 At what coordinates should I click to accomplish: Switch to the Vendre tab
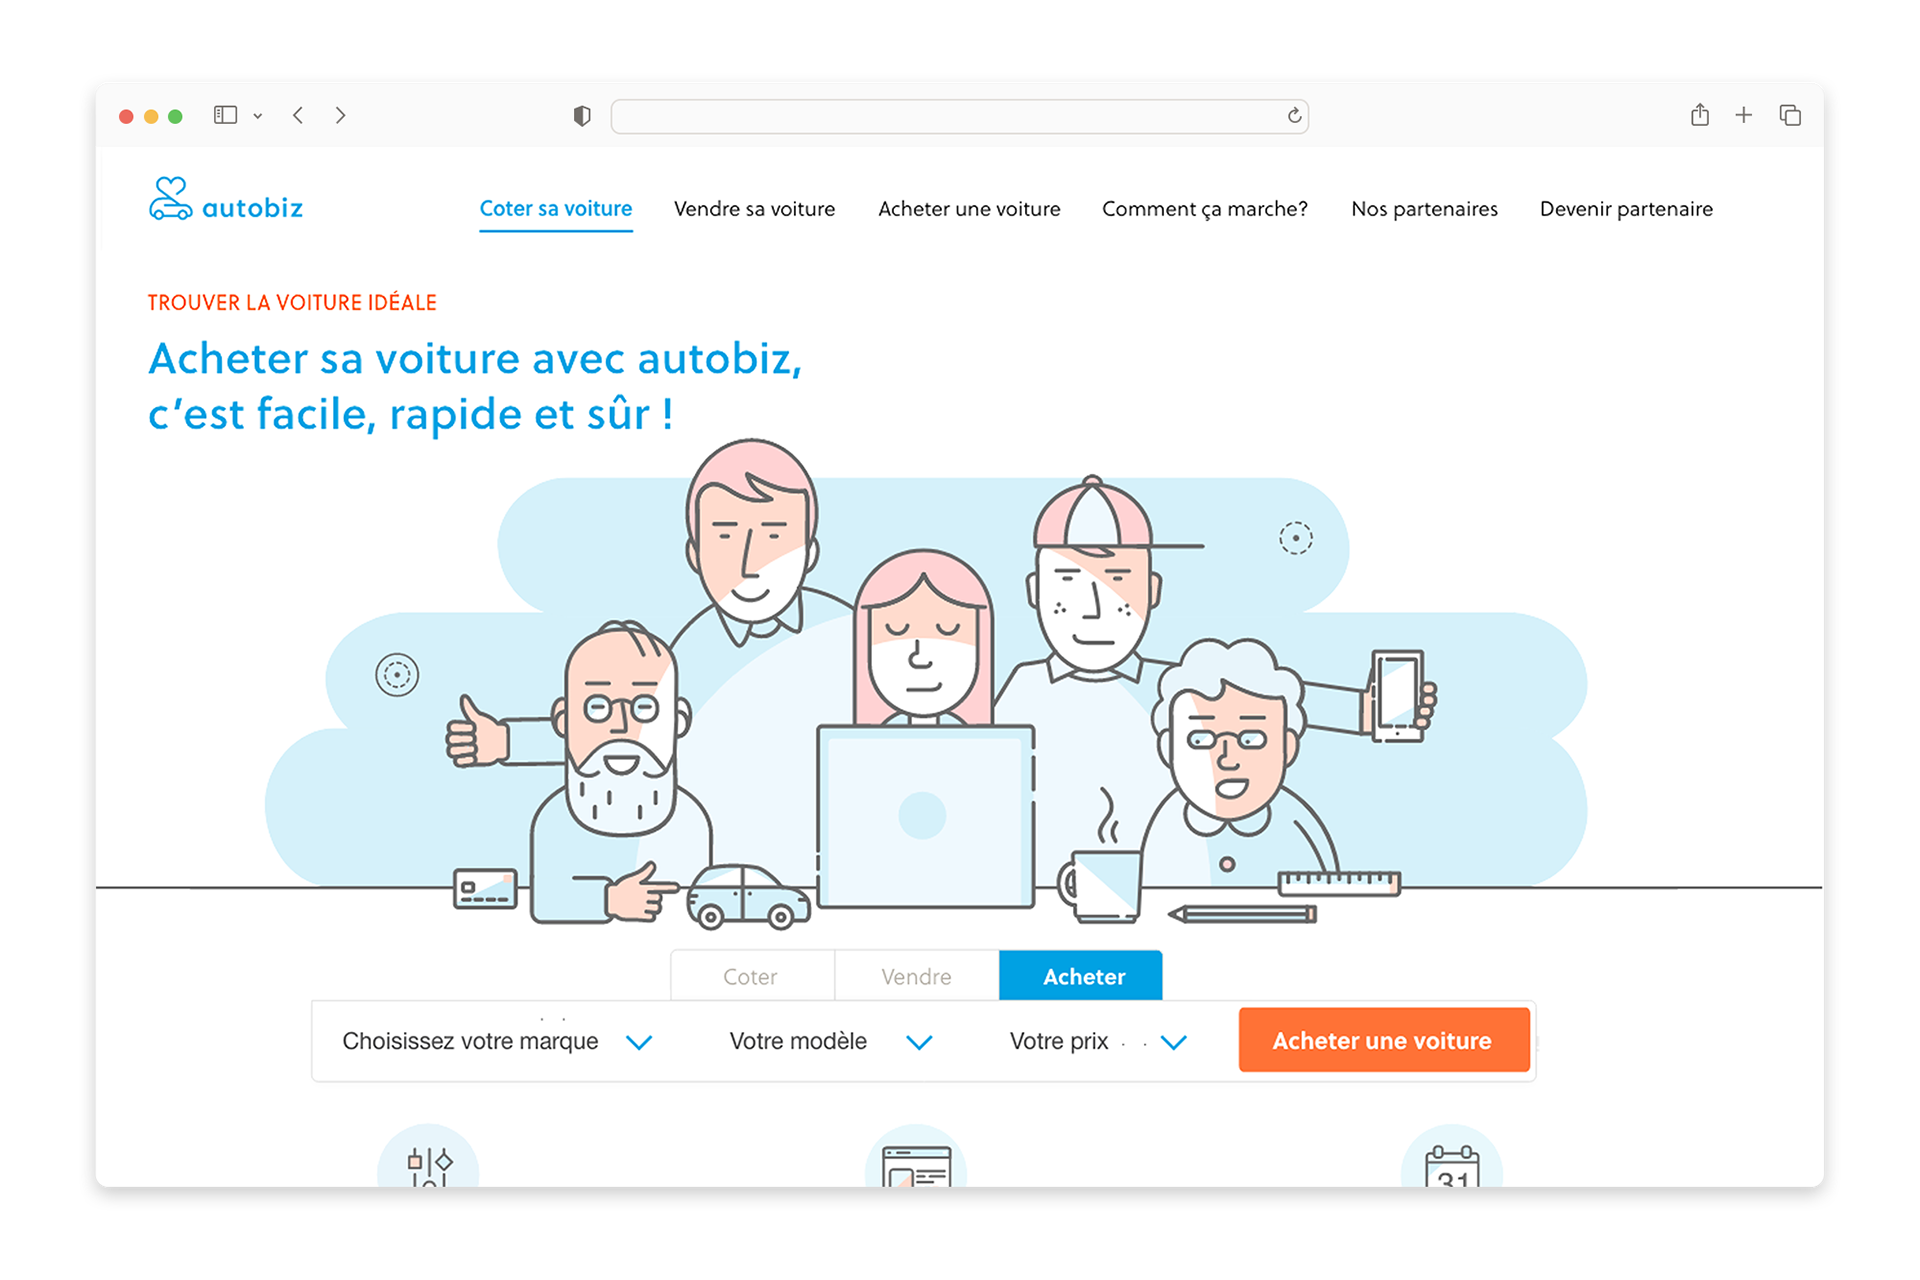916,976
